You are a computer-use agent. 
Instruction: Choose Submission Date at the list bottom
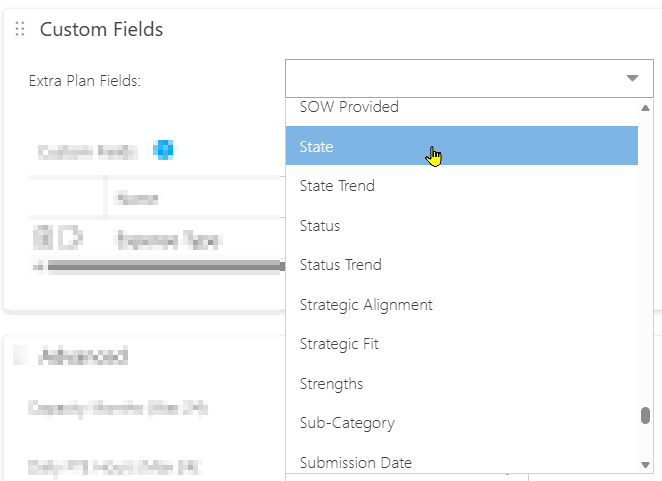pyautogui.click(x=355, y=463)
